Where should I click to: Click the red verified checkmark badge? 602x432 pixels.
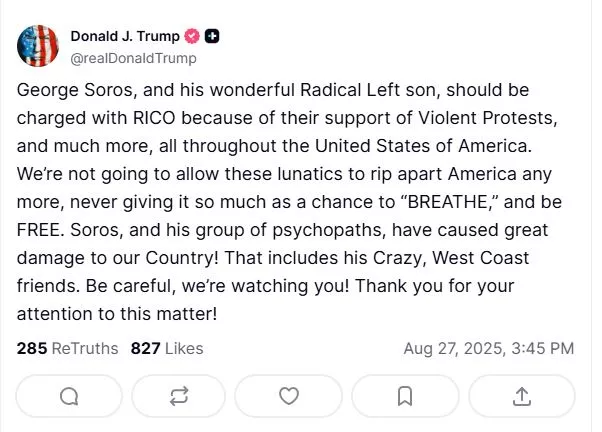pyautogui.click(x=193, y=36)
